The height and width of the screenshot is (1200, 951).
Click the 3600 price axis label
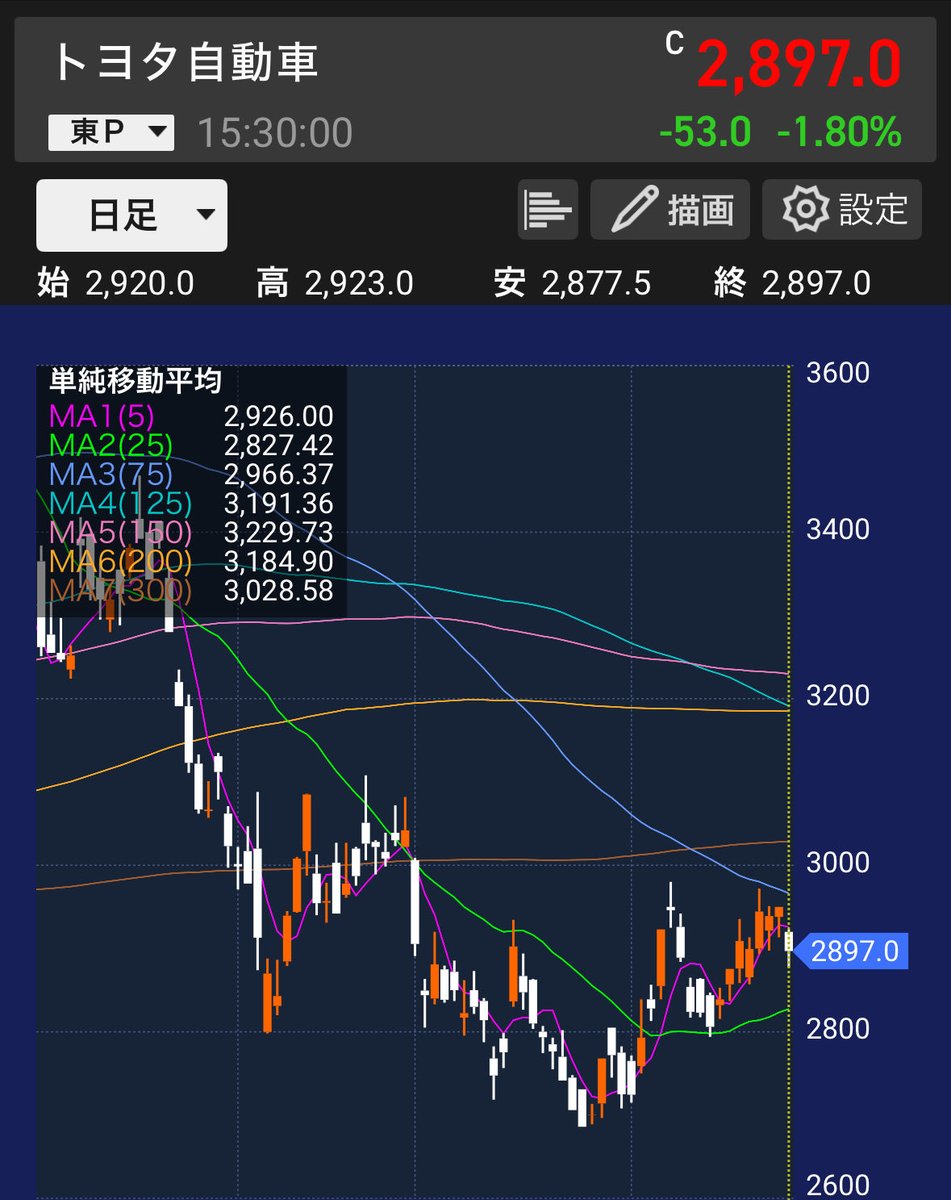click(x=838, y=374)
